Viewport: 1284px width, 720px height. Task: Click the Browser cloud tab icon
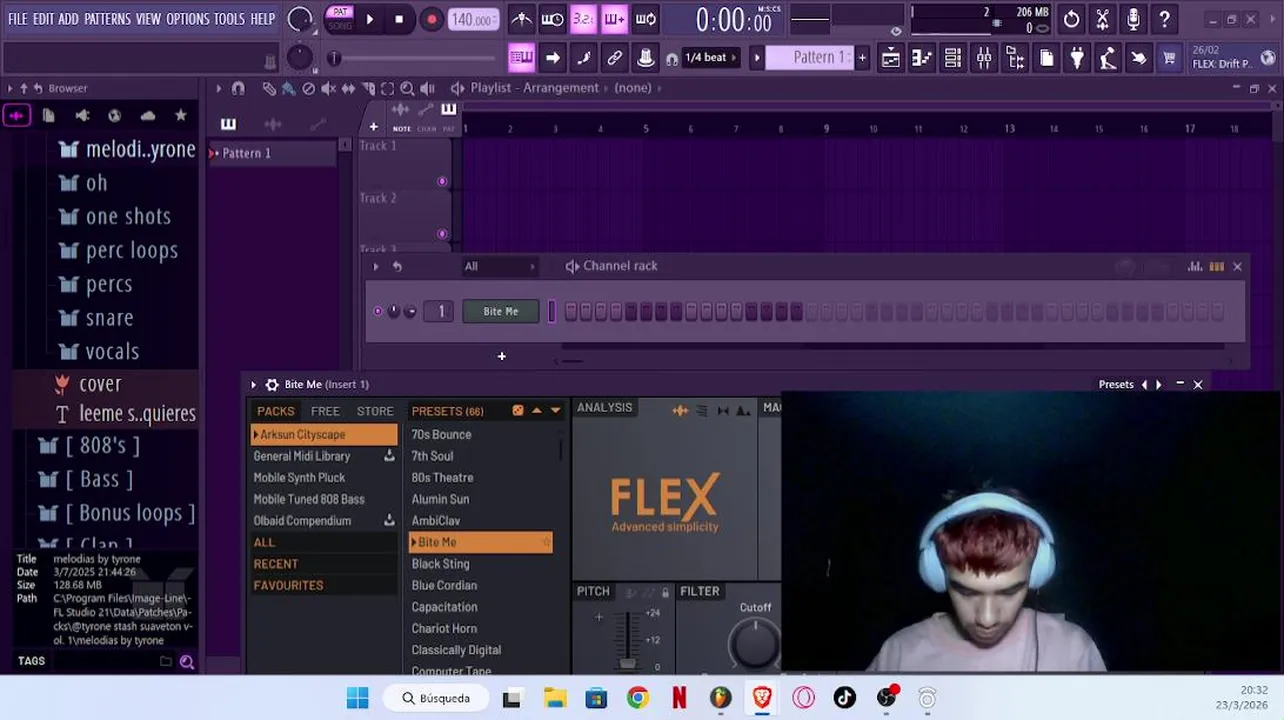(x=148, y=116)
